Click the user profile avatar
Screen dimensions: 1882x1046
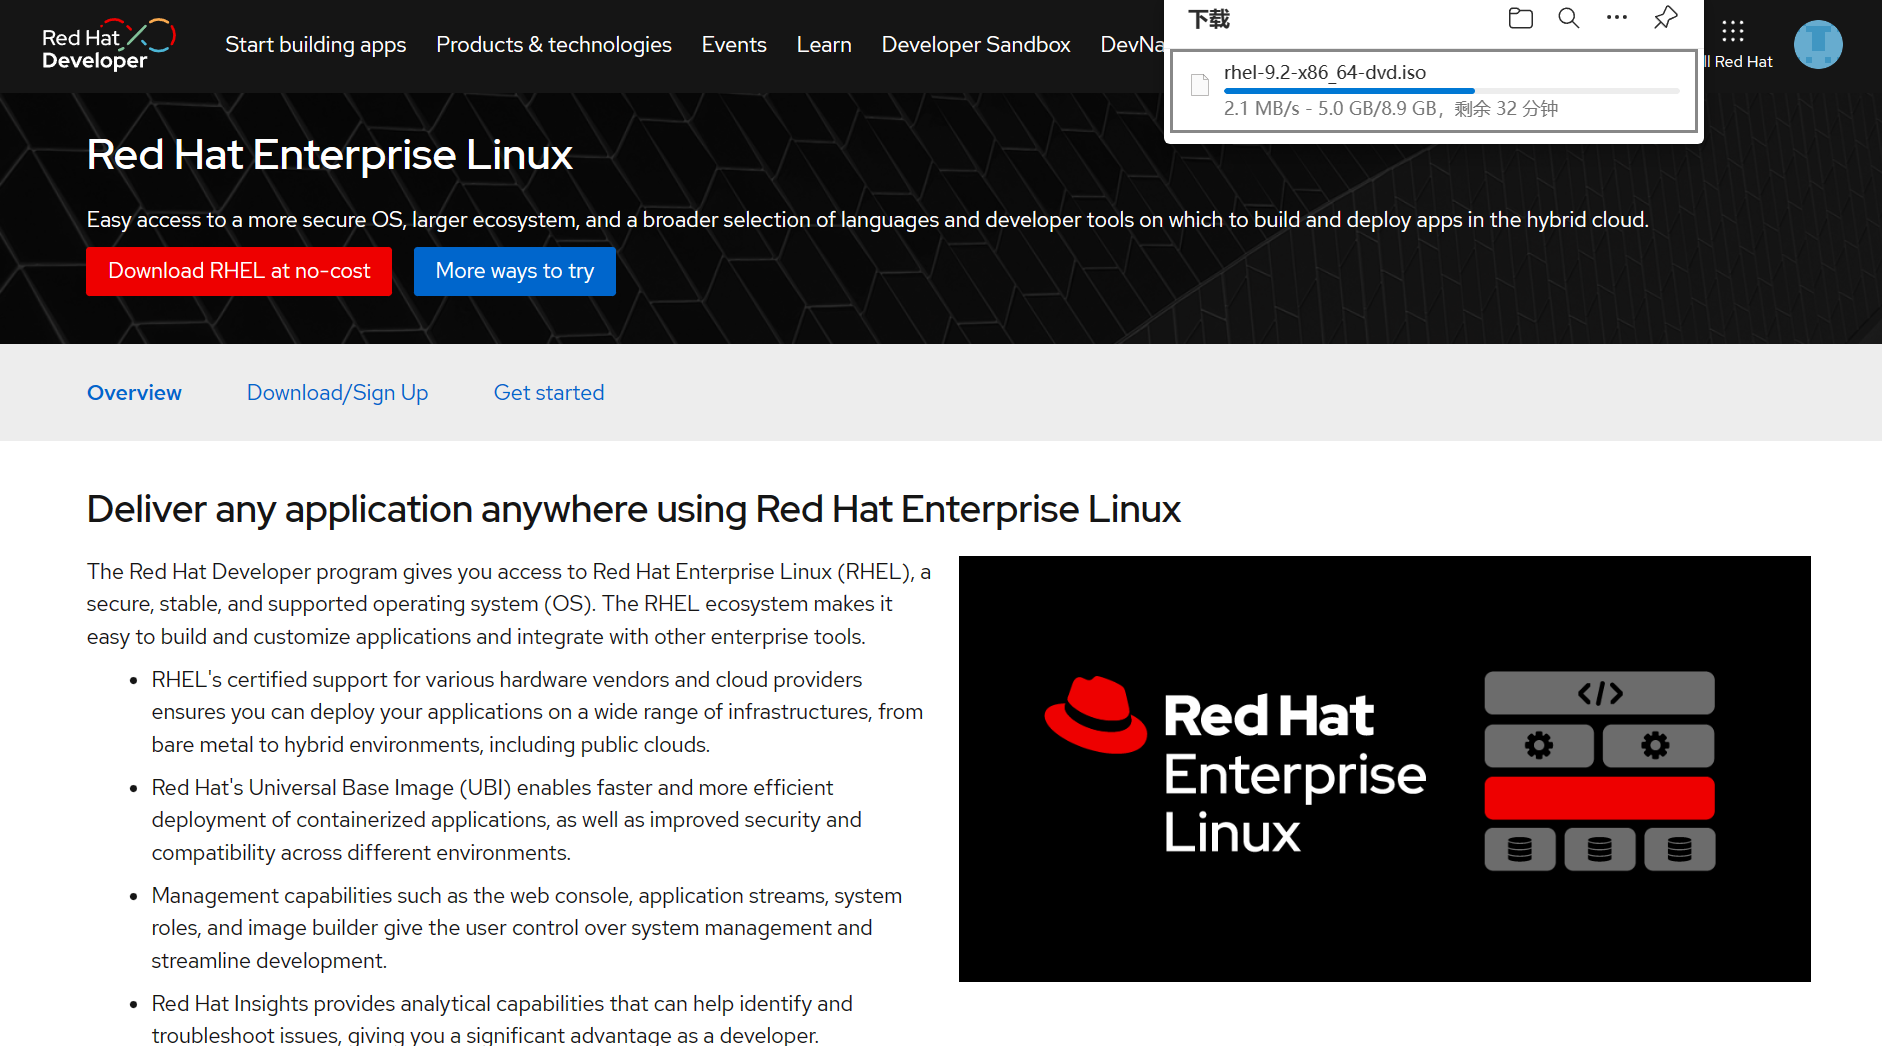tap(1818, 44)
